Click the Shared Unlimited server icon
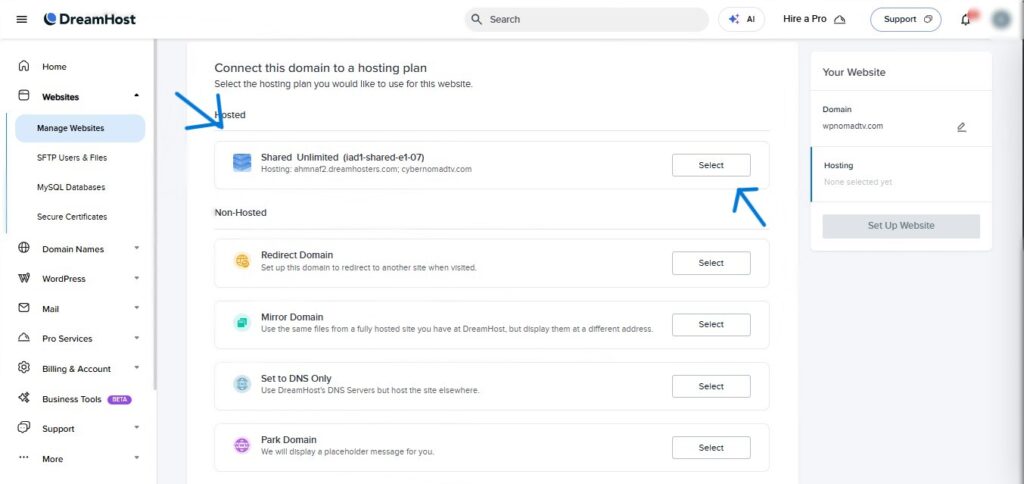This screenshot has width=1024, height=484. (x=242, y=163)
